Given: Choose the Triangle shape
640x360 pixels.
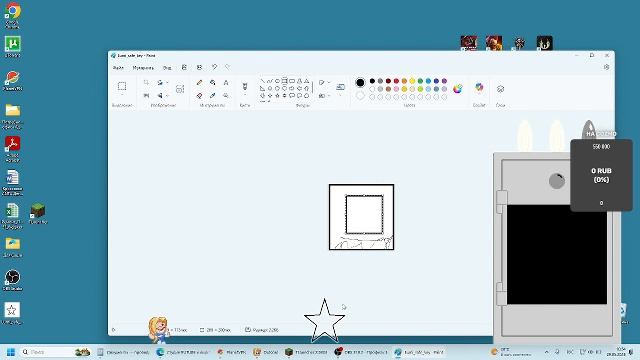Looking at the screenshot, I should pyautogui.click(x=307, y=81).
